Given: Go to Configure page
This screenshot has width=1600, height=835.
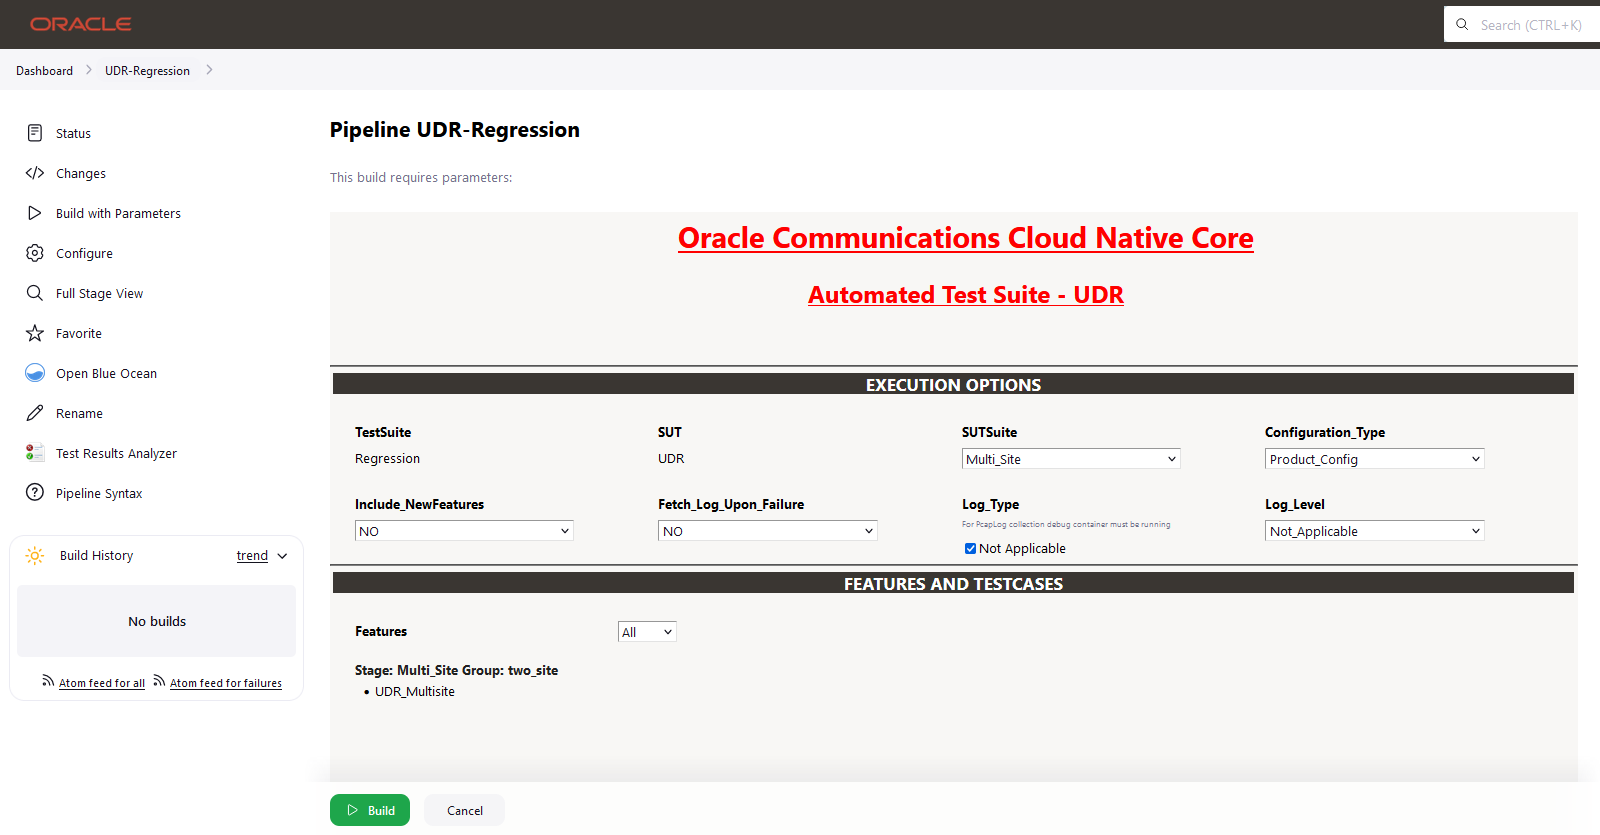Looking at the screenshot, I should [x=84, y=254].
